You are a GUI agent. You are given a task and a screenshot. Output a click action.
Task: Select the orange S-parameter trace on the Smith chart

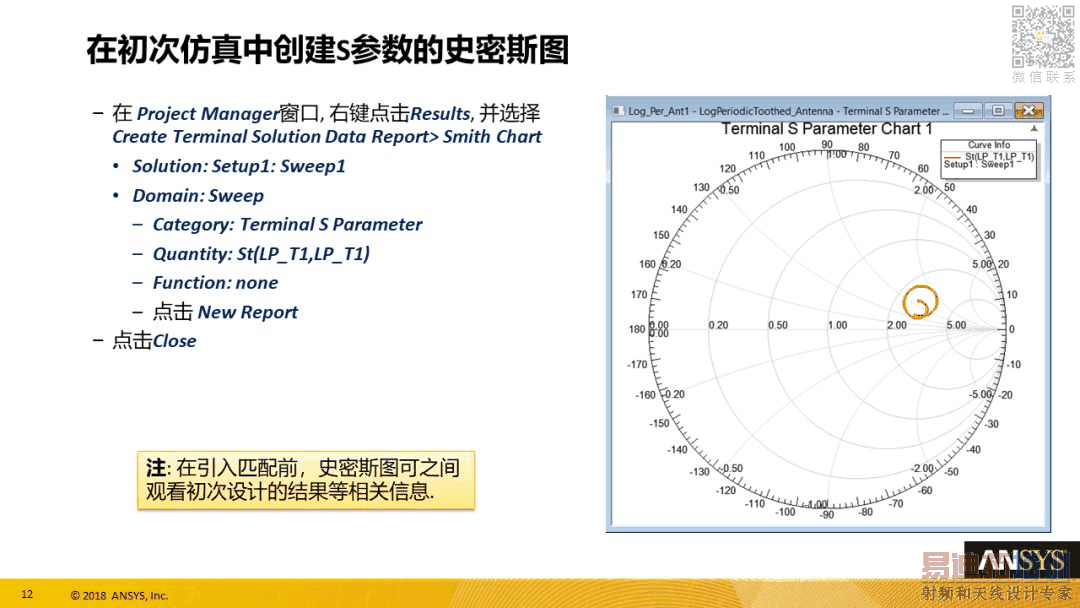pos(921,302)
